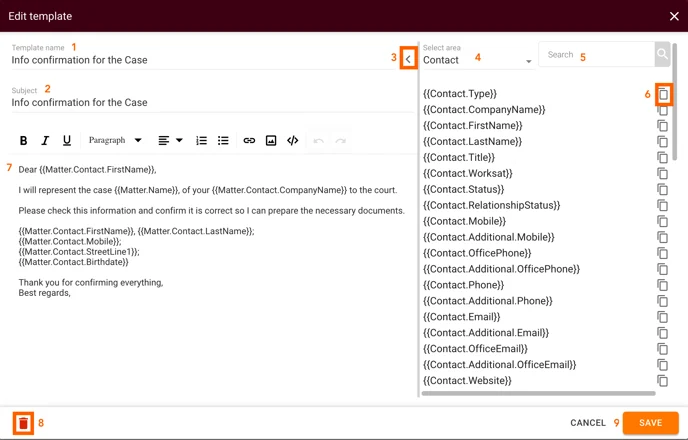
Task: Open the source code view icon
Action: point(293,140)
